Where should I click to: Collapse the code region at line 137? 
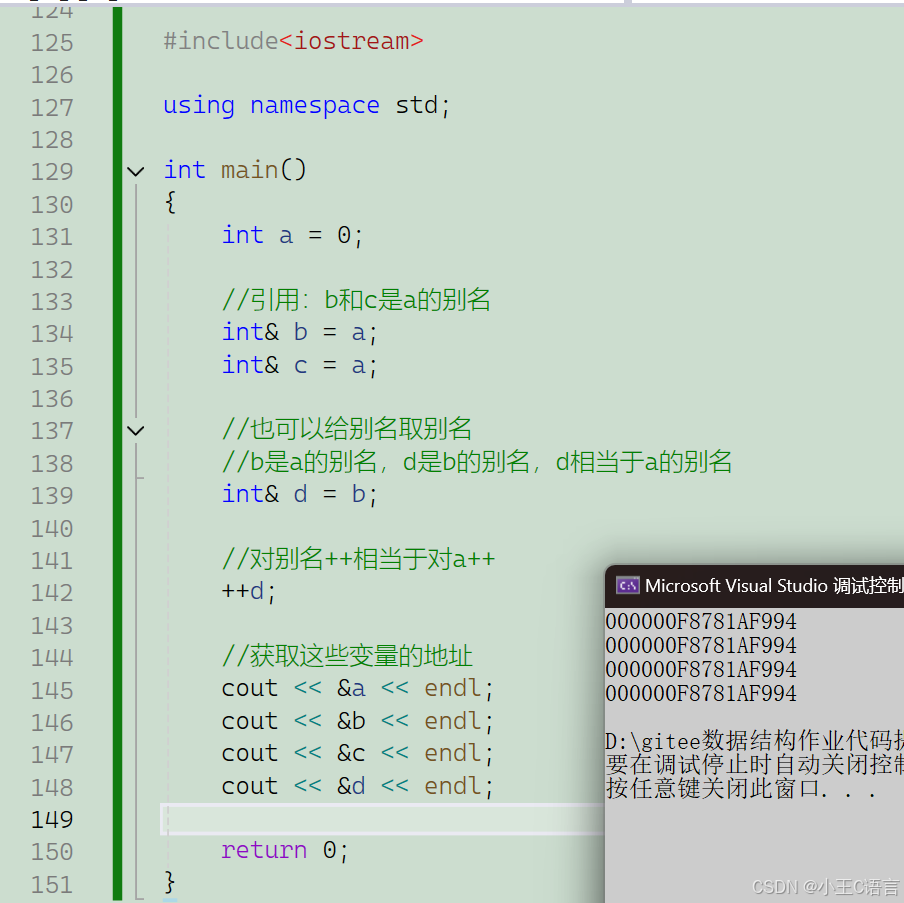pos(136,430)
